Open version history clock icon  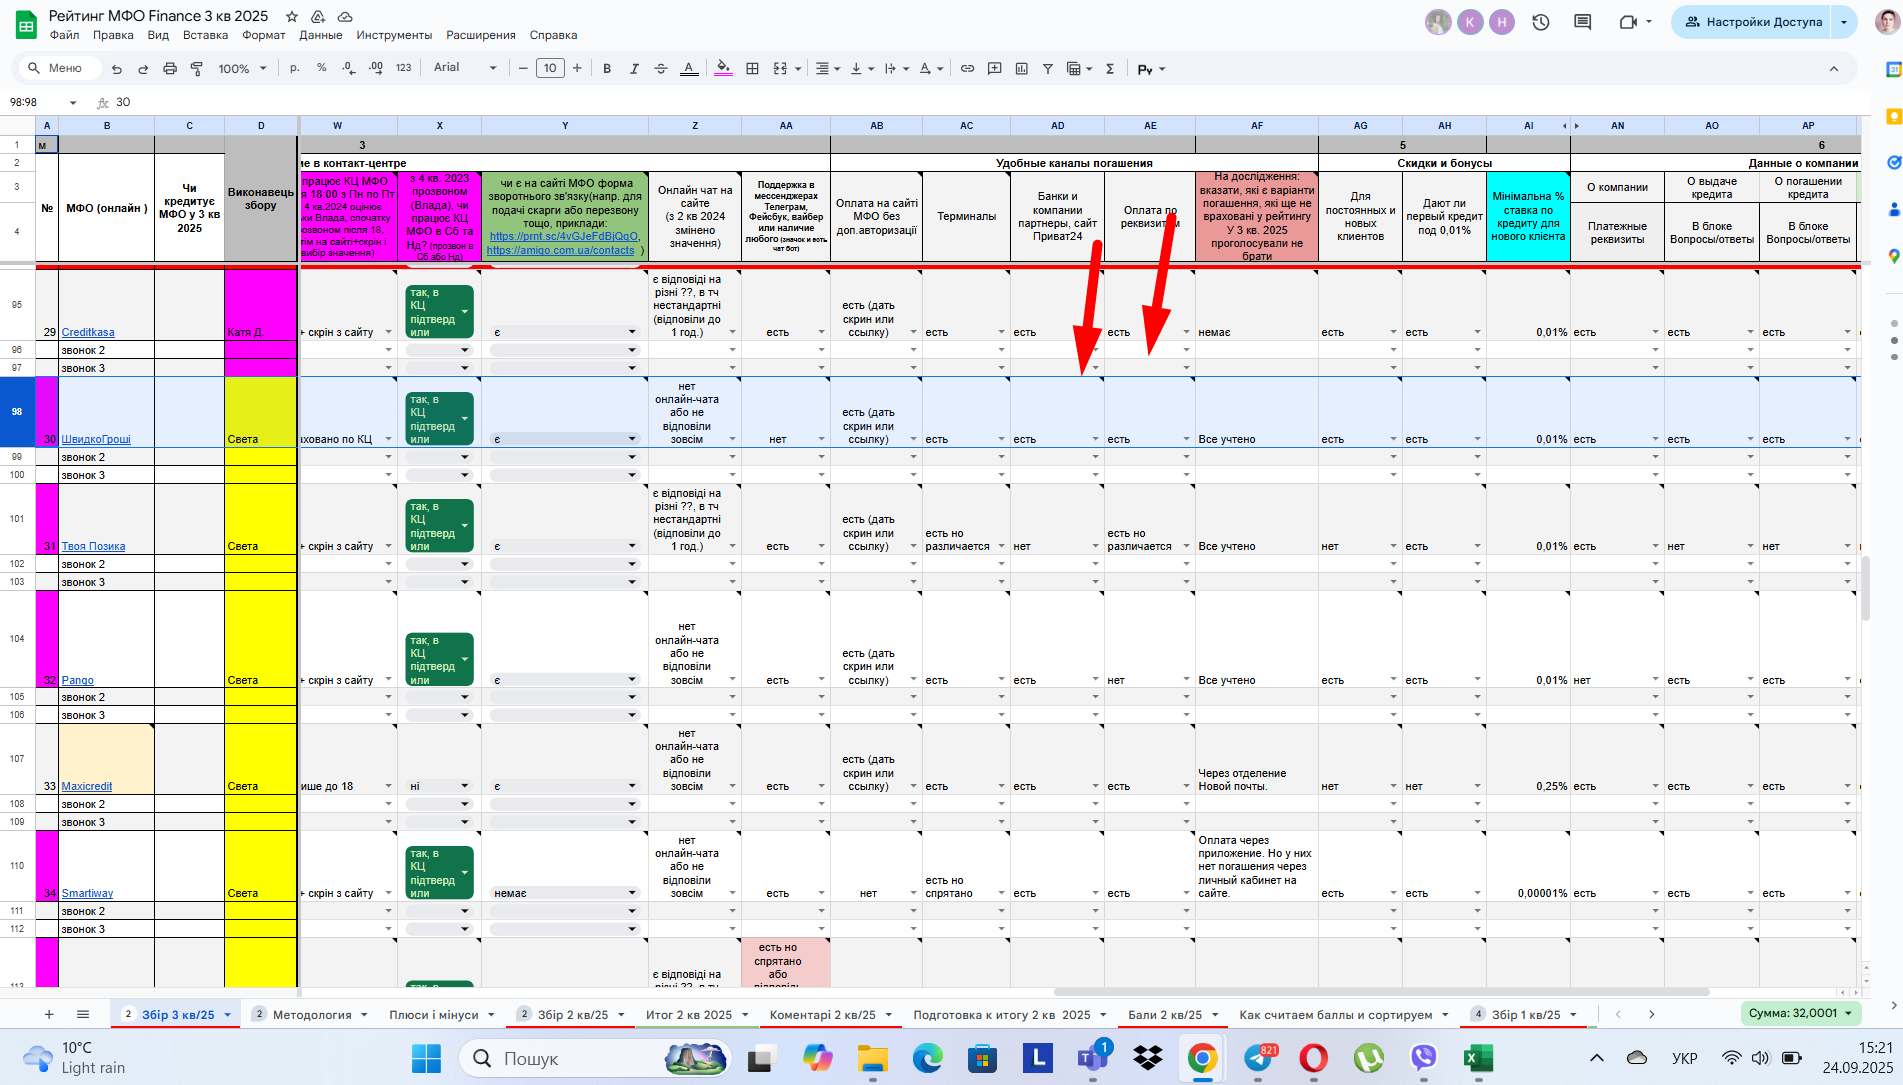(x=1541, y=22)
